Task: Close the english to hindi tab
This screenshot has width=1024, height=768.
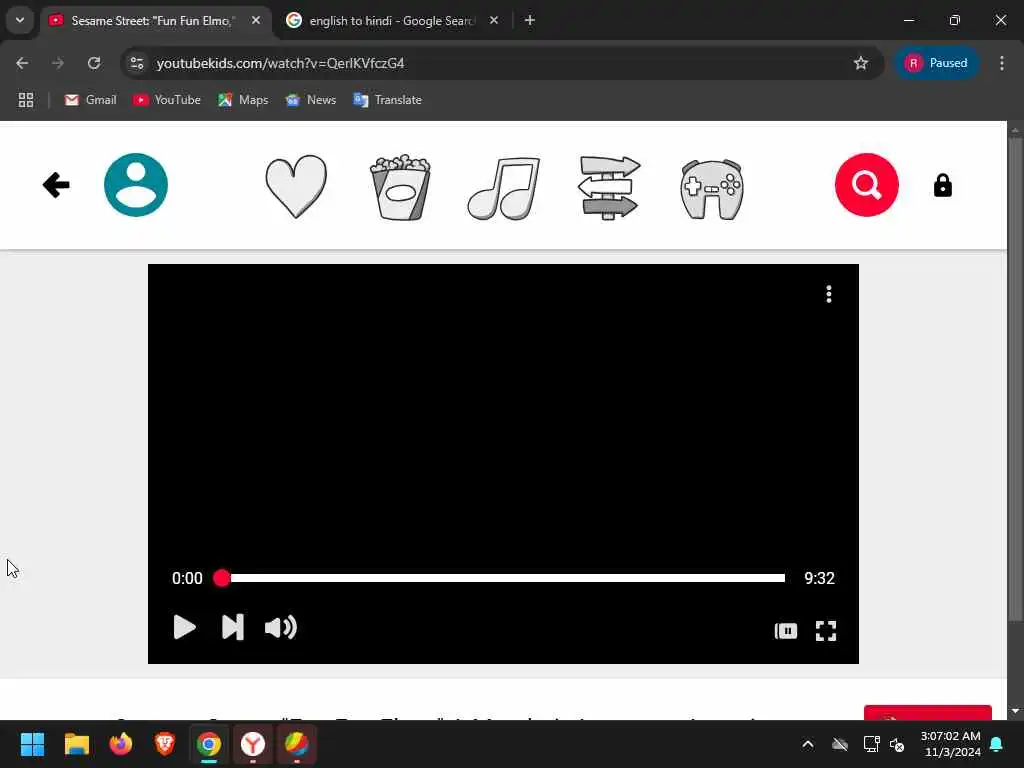Action: 494,21
